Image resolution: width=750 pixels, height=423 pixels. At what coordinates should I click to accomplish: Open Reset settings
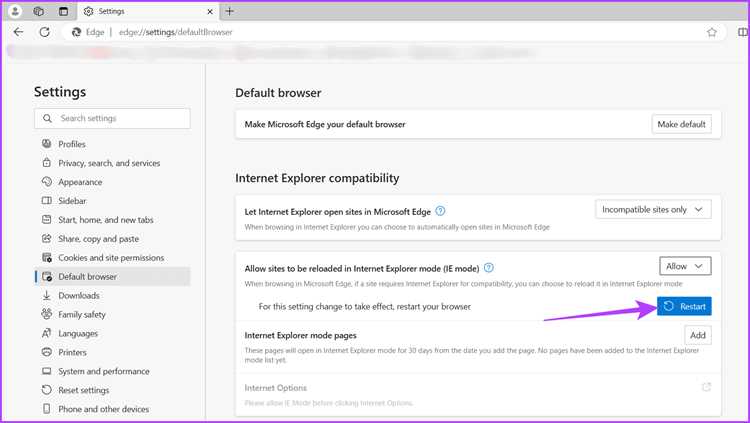112,390
